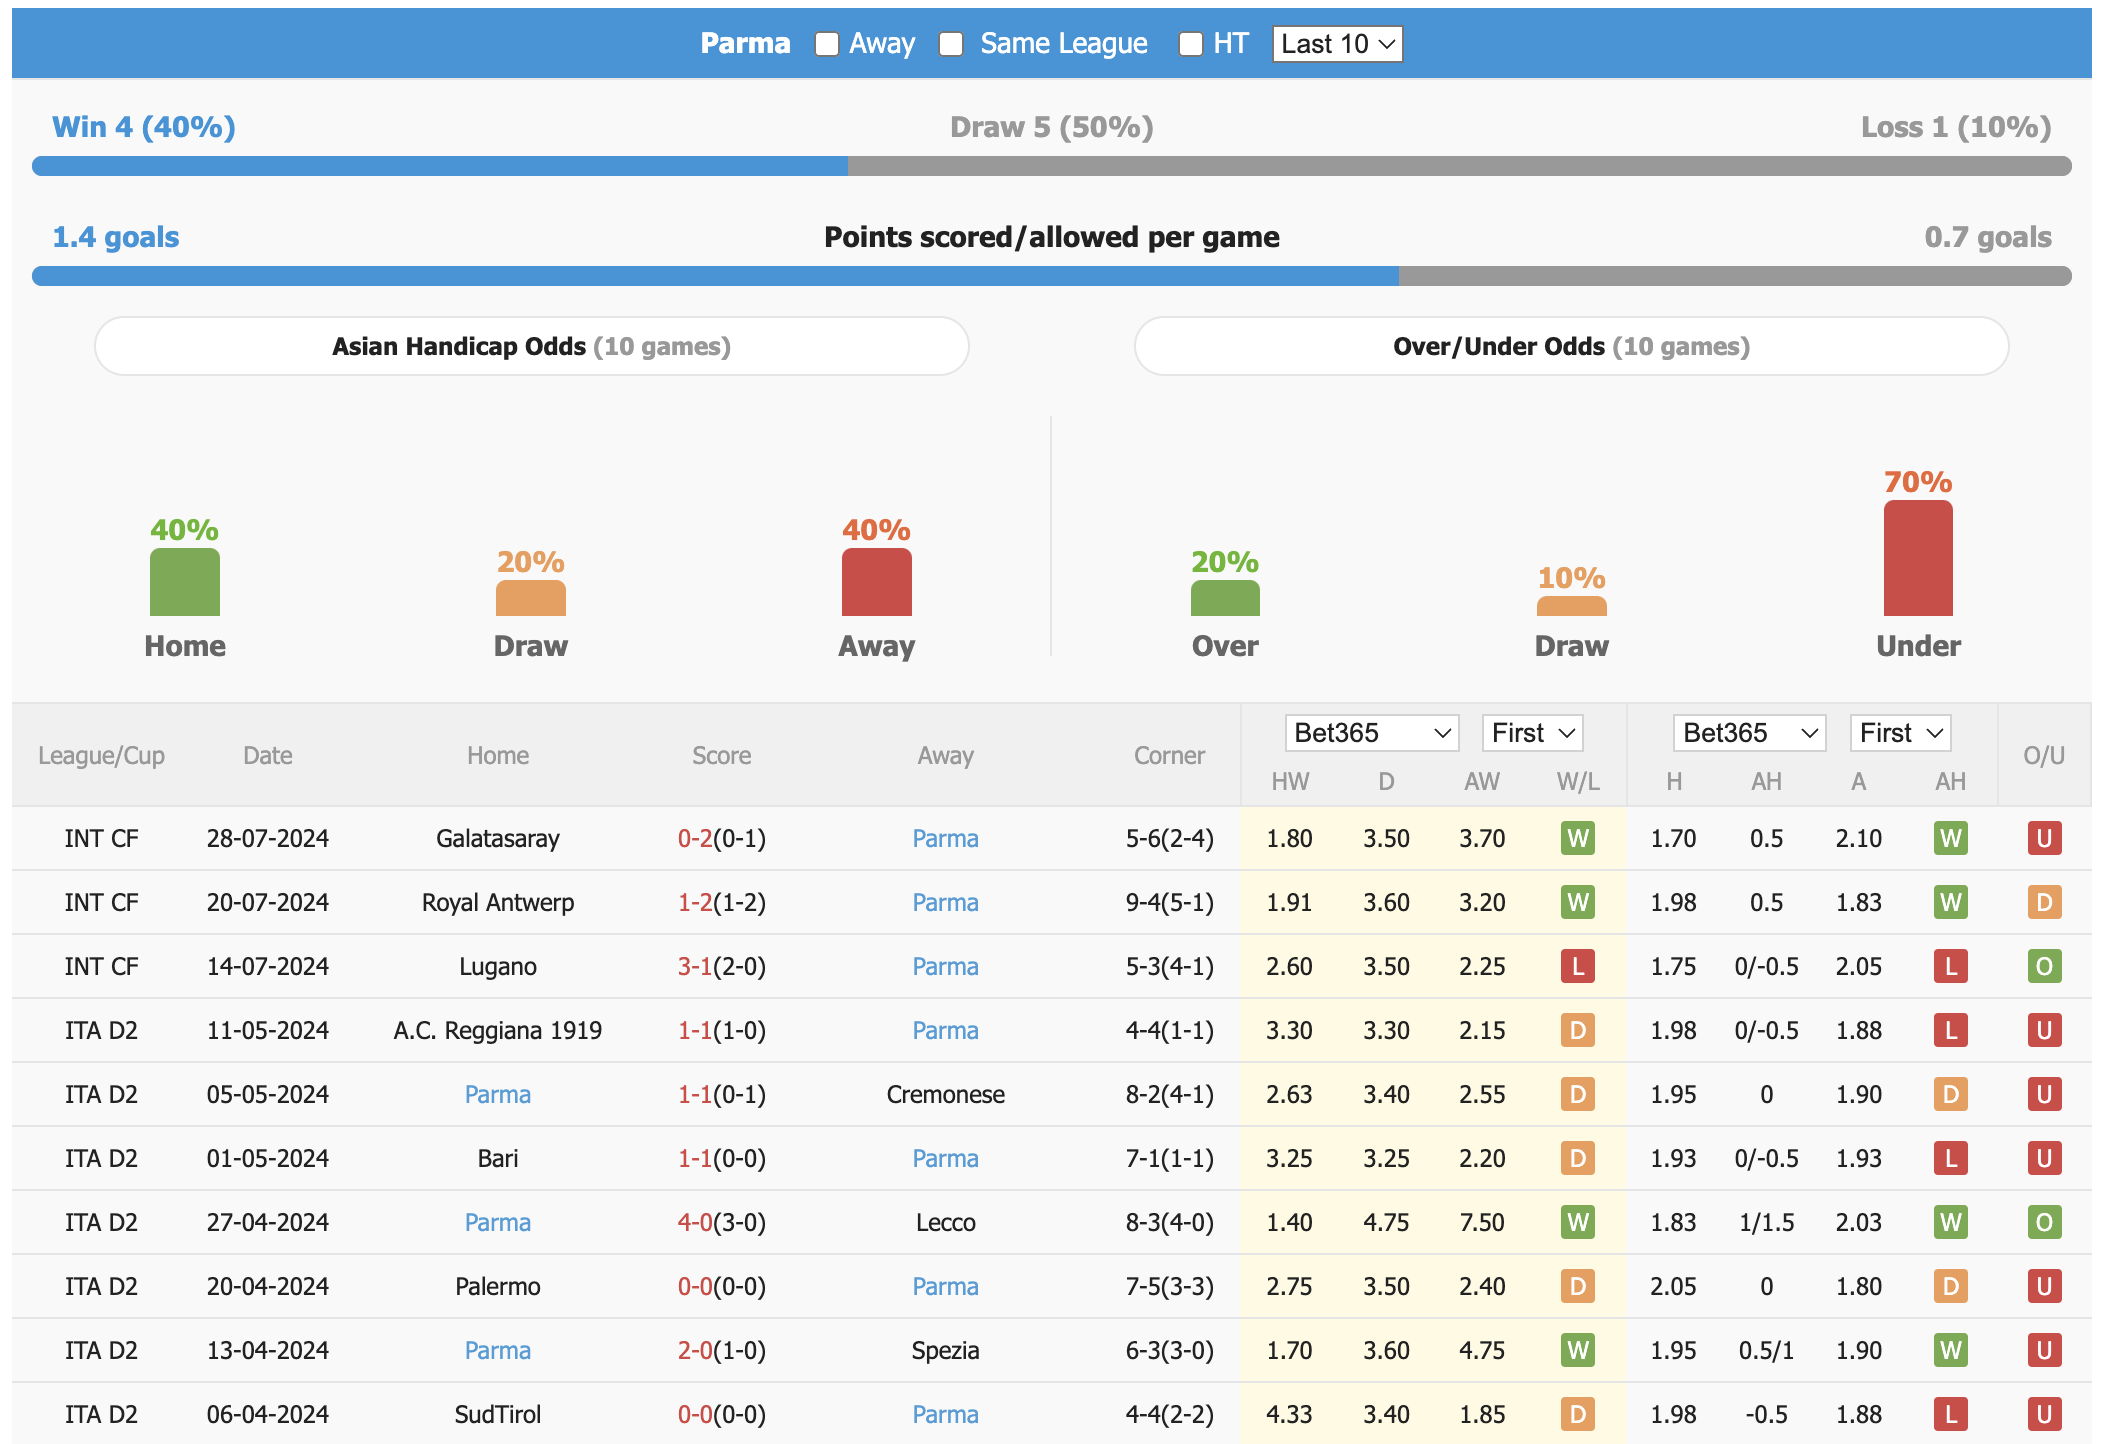
Task: Tick the HT checkbox
Action: (1190, 44)
